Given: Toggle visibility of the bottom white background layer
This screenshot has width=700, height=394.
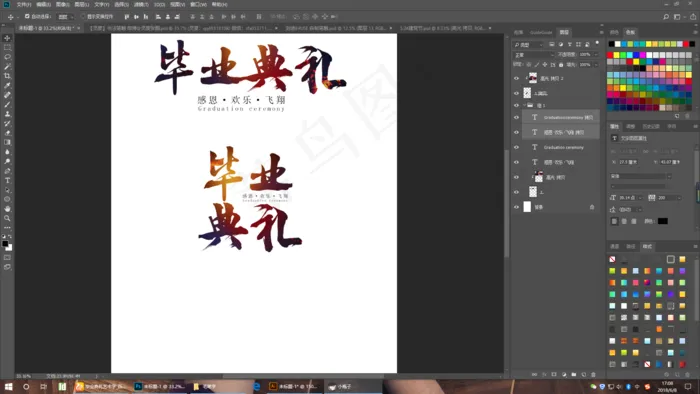Looking at the screenshot, I should [x=517, y=207].
